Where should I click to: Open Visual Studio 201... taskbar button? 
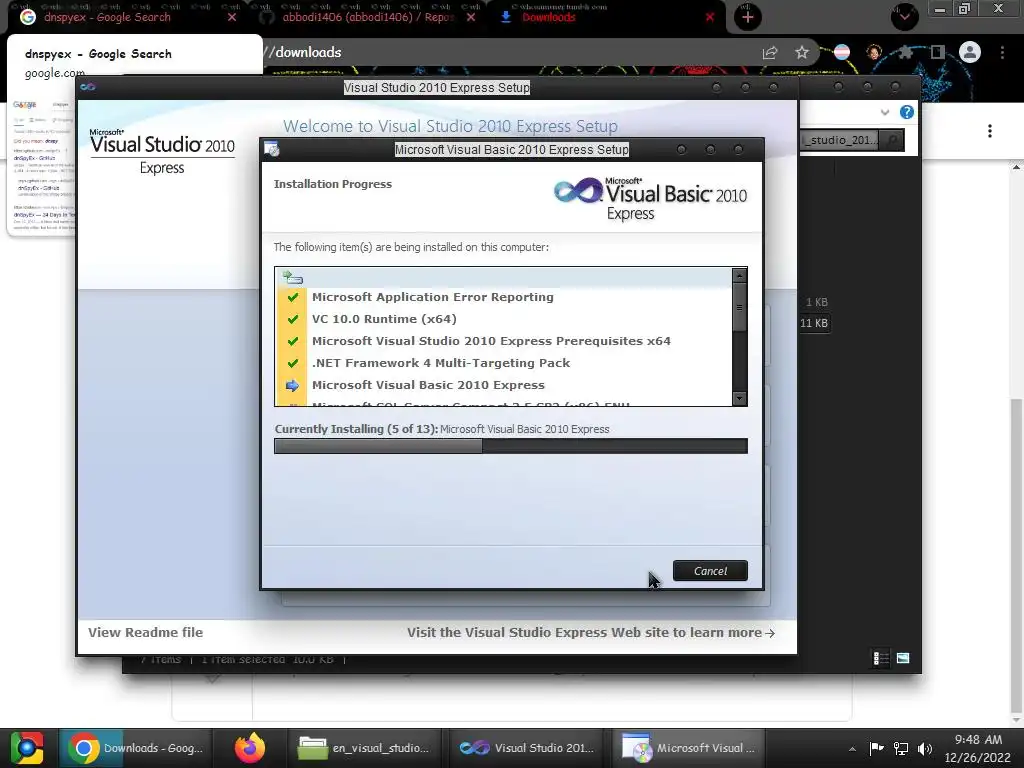coord(526,748)
